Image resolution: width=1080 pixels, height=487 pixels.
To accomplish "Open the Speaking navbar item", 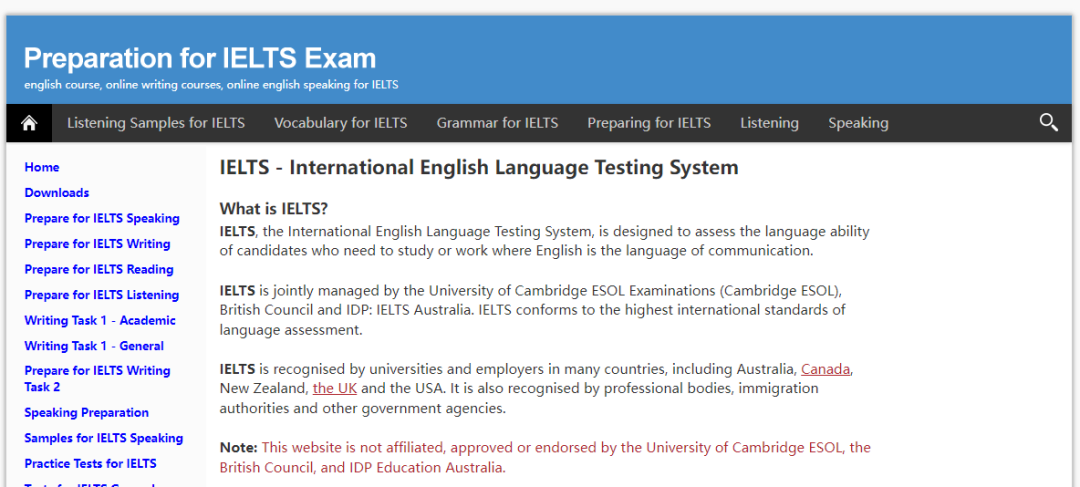I will click(x=858, y=123).
